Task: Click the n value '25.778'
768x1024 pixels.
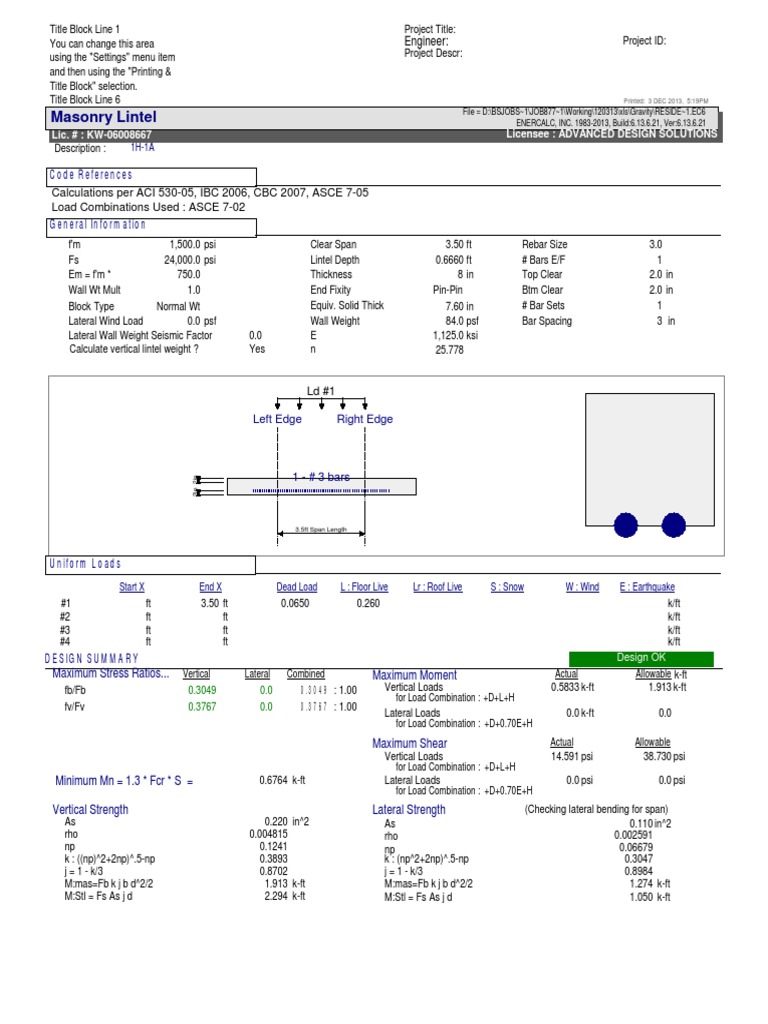Action: tap(449, 350)
